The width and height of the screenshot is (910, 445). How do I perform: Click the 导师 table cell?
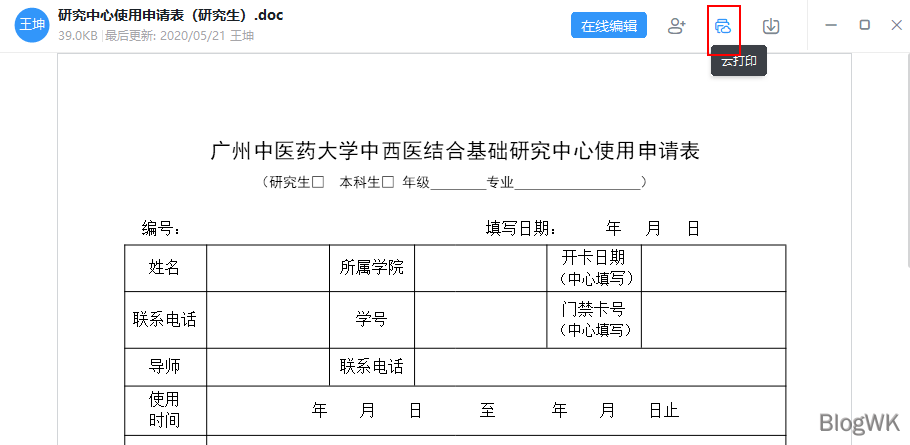165,367
